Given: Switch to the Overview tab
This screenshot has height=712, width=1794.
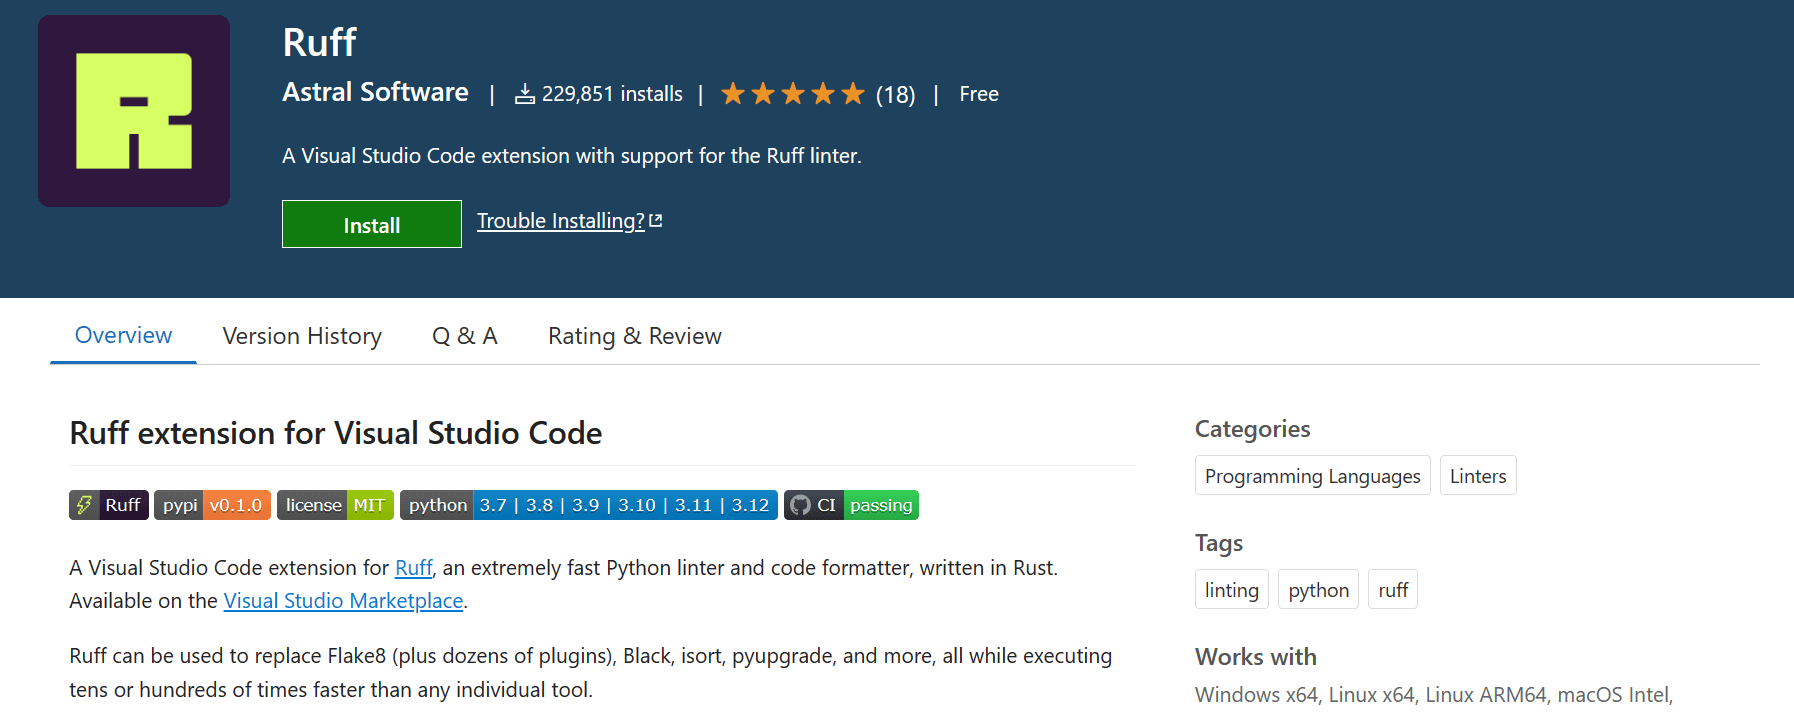Looking at the screenshot, I should click(123, 335).
